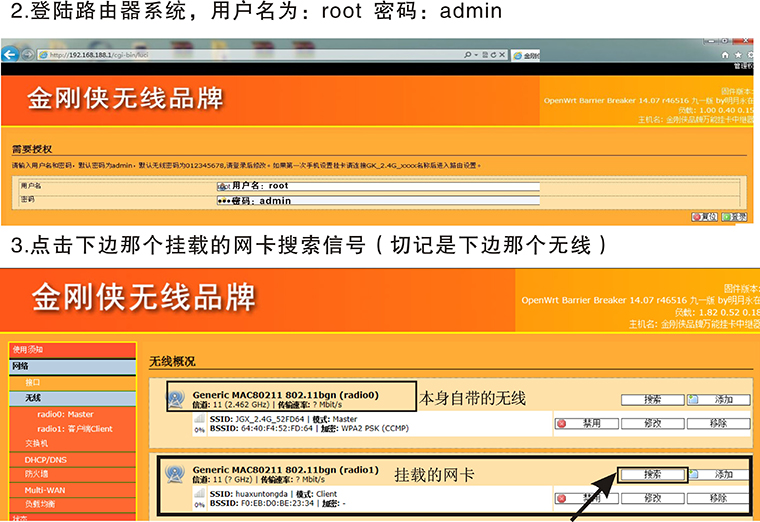Click 移除 remove button for huaxuntongda network

(718, 498)
